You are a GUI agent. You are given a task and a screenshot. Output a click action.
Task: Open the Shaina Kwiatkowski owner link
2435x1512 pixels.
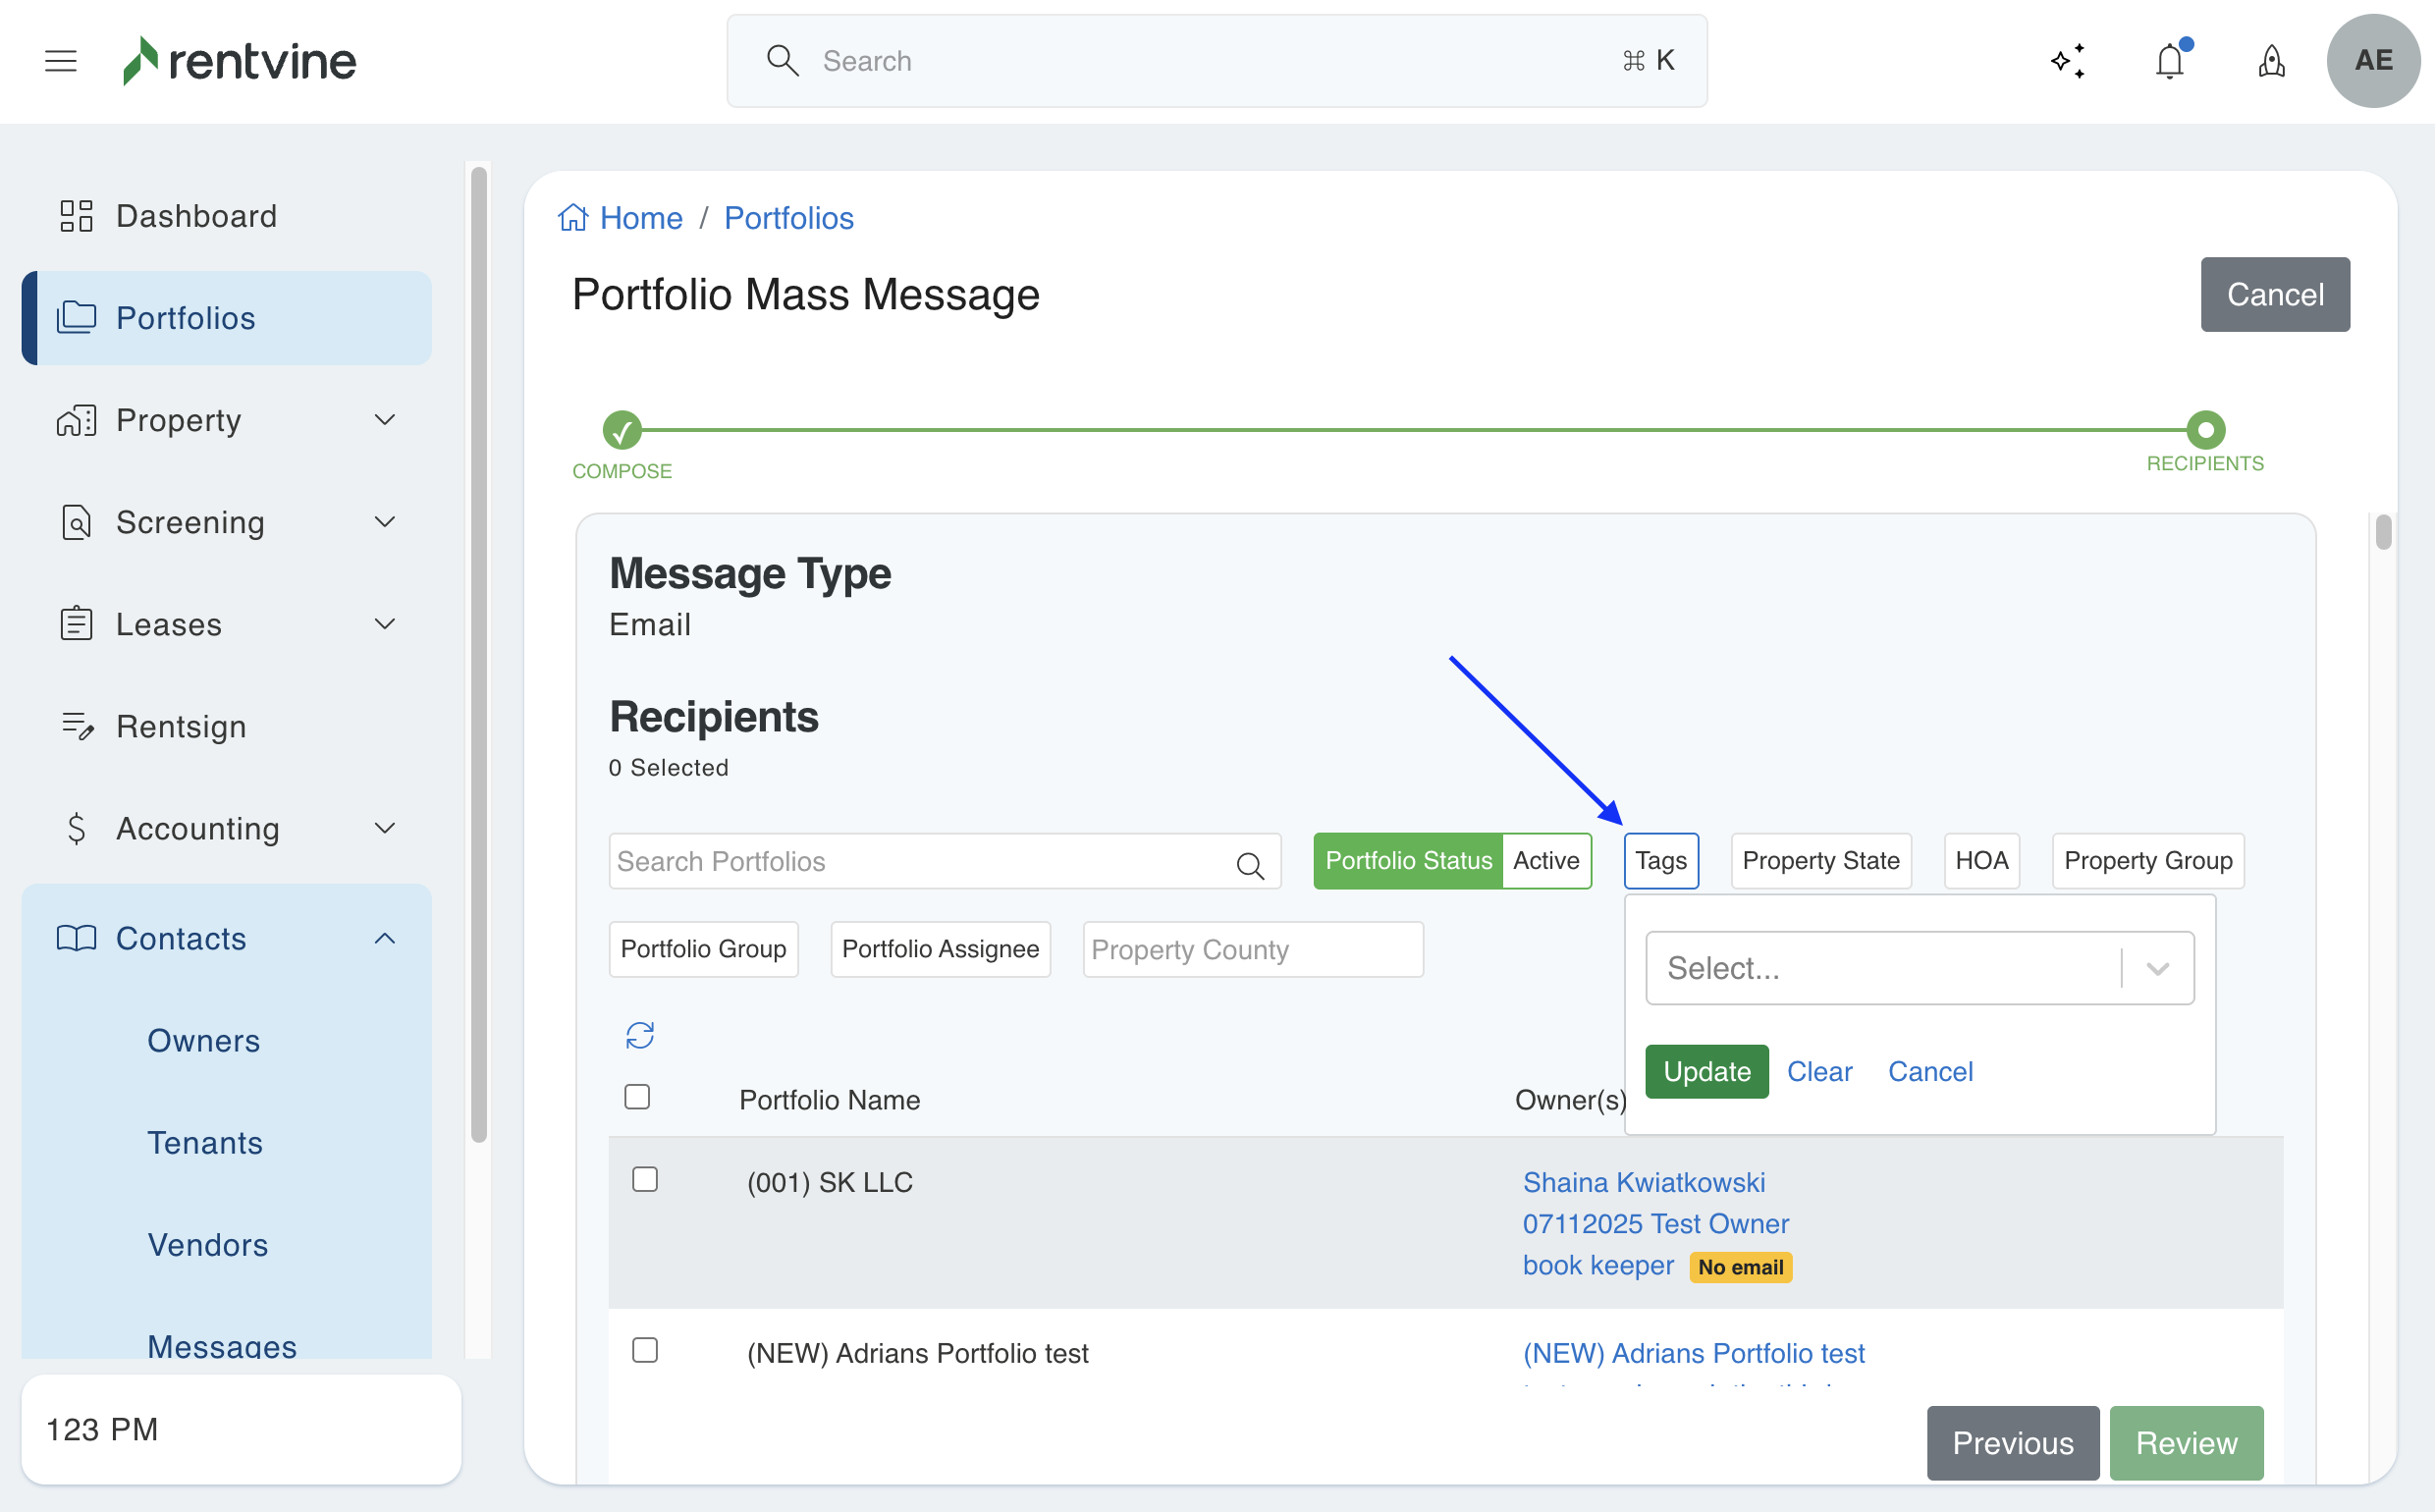1643,1182
